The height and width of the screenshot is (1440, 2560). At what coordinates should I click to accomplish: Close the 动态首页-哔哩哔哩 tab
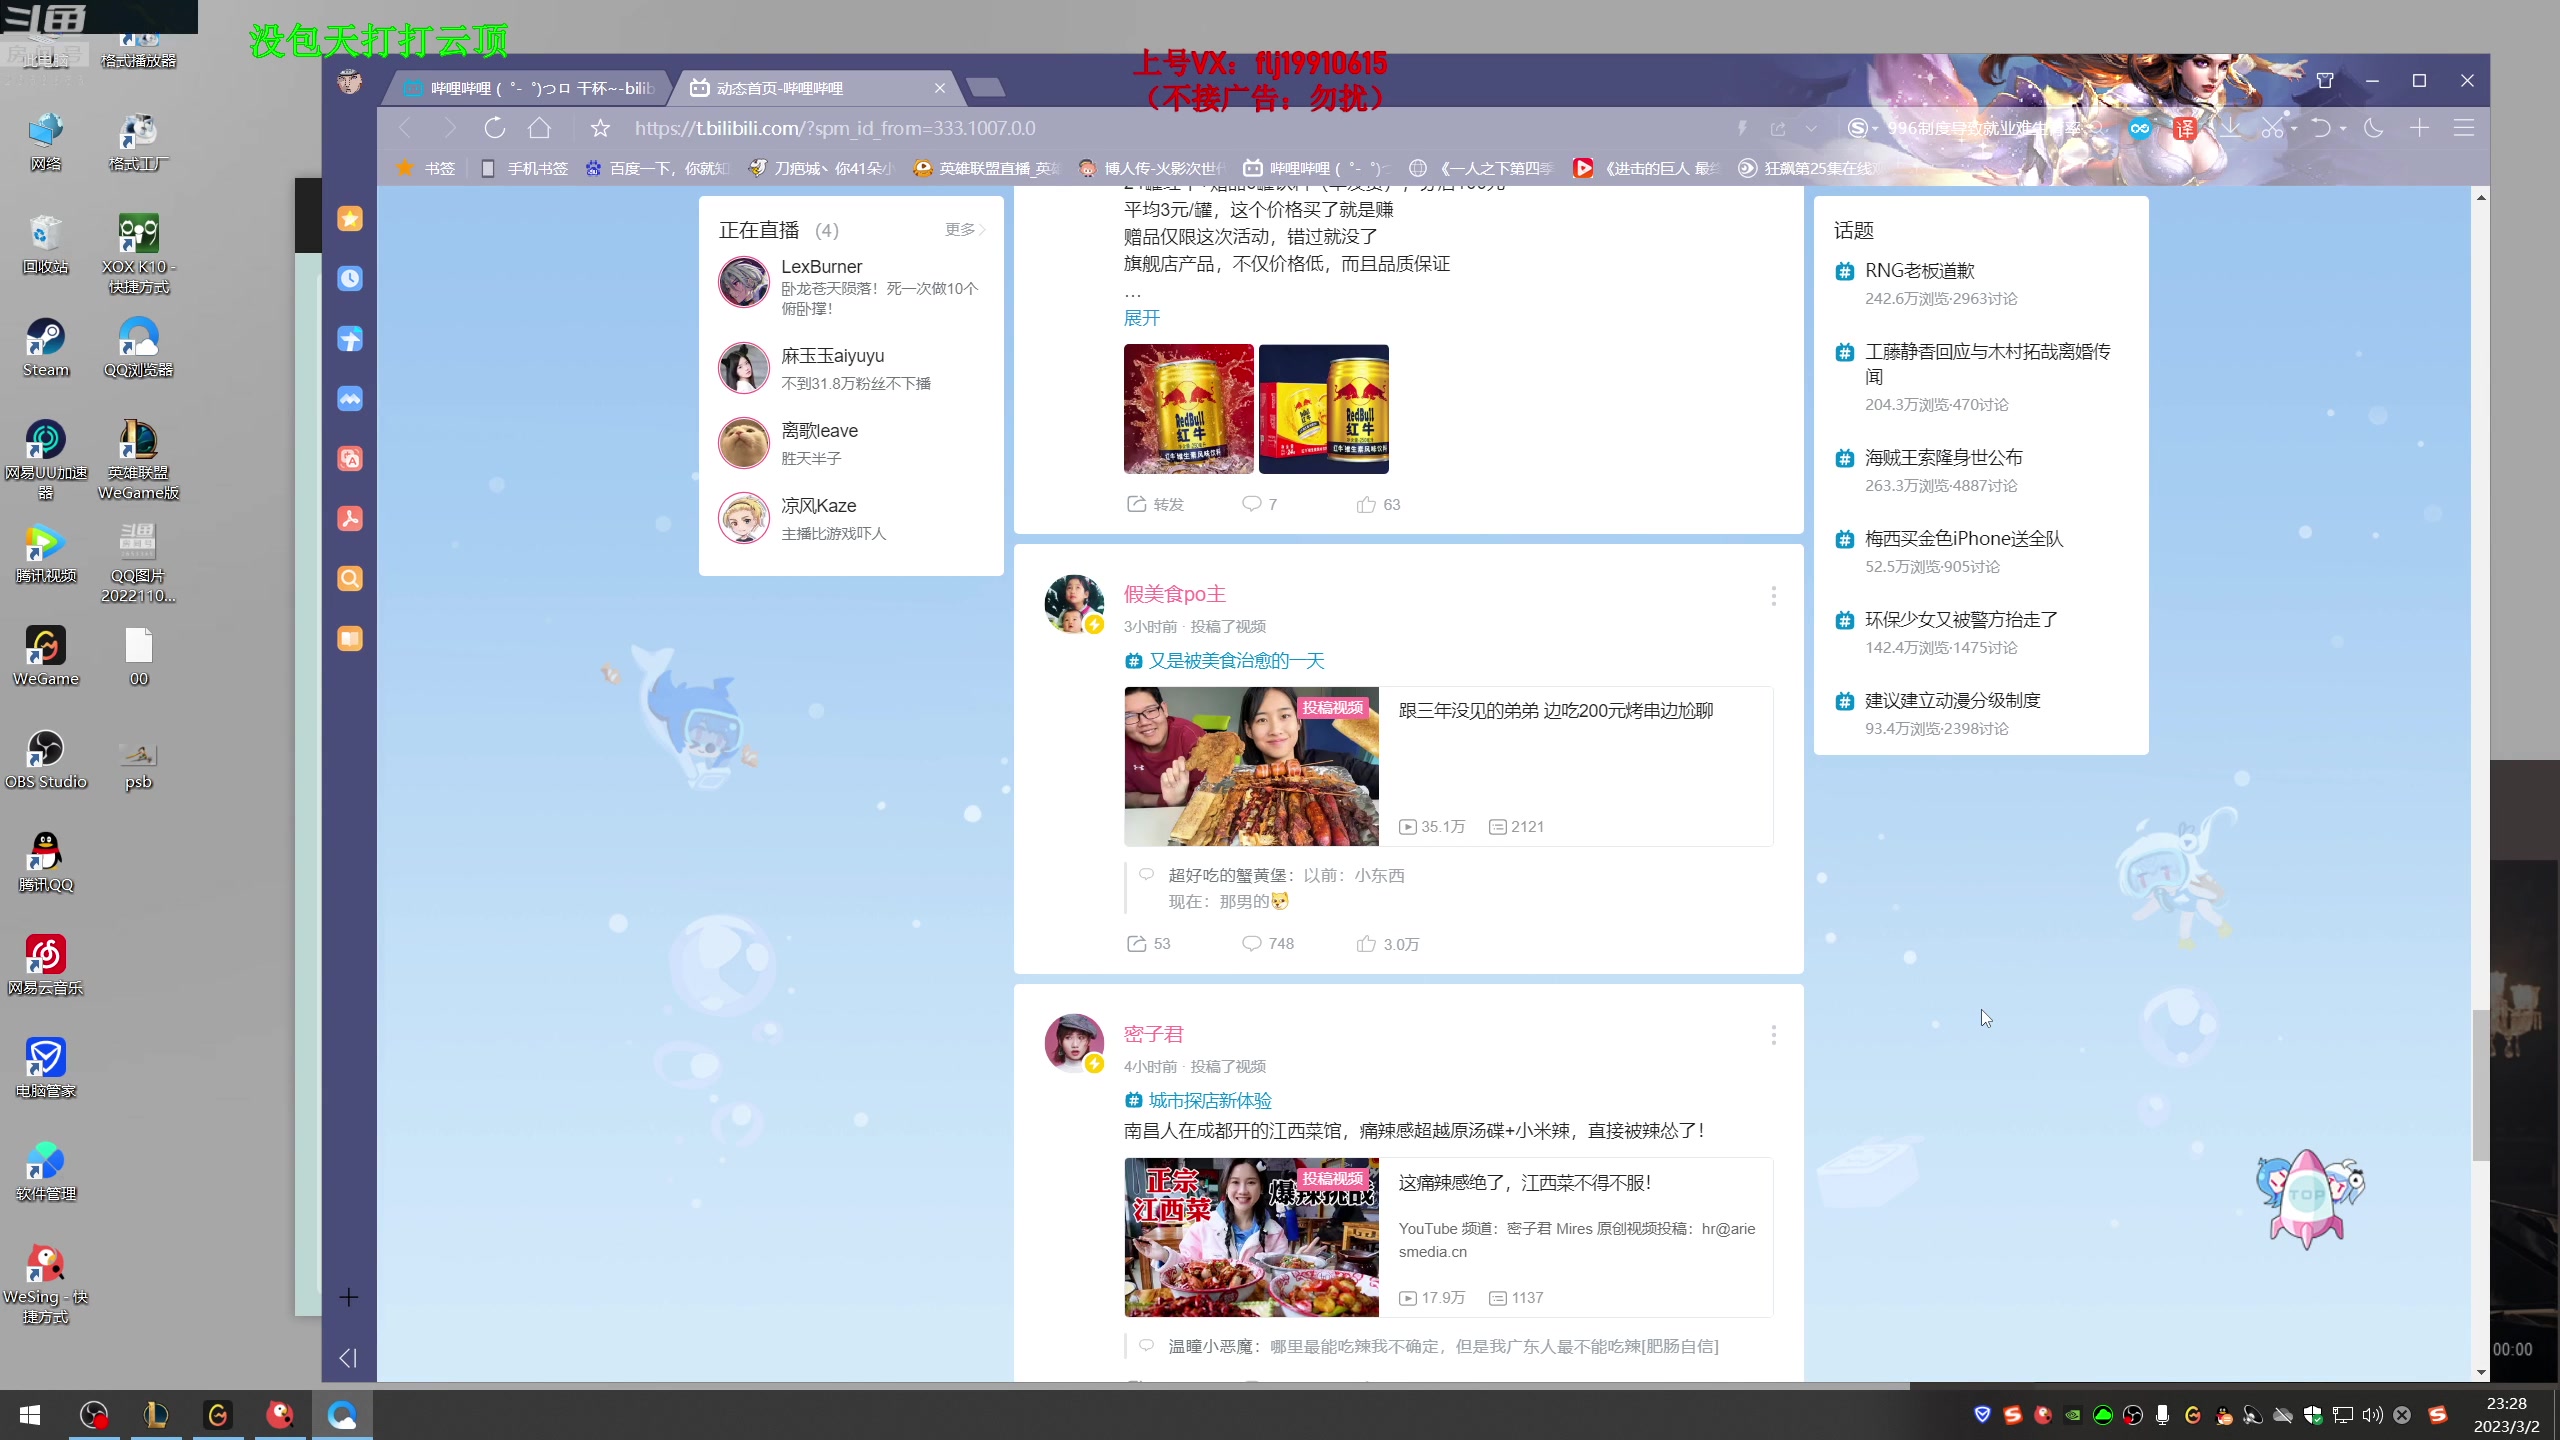coord(940,88)
